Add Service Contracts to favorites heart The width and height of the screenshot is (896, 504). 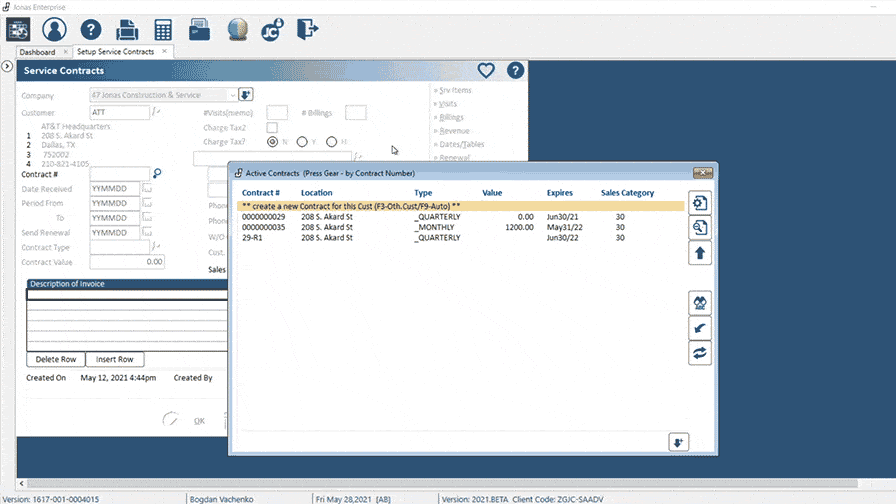click(486, 70)
